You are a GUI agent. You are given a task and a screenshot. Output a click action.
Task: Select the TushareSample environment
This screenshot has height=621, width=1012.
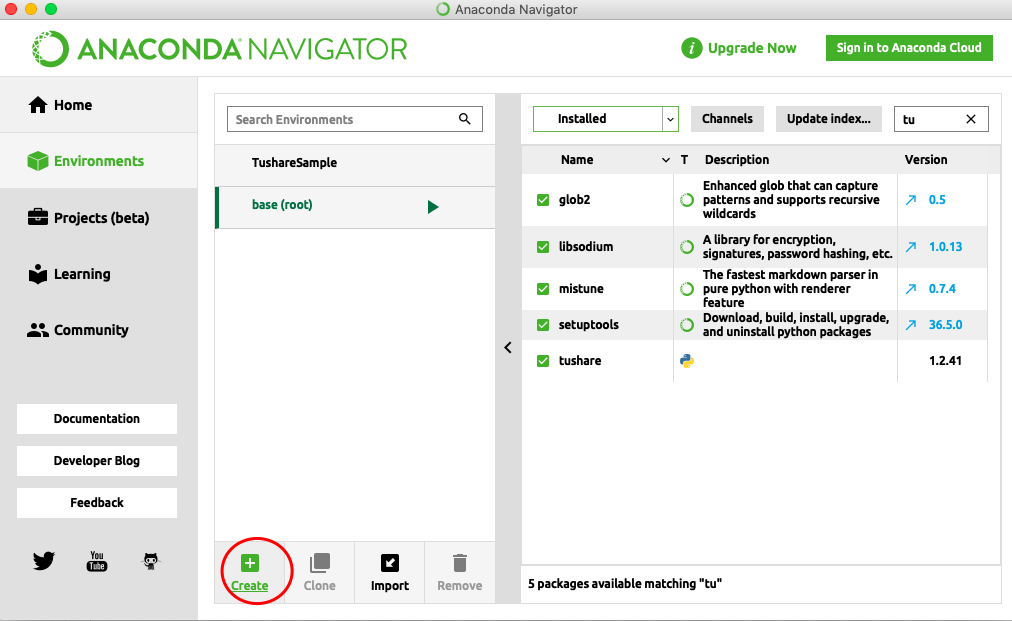point(355,163)
